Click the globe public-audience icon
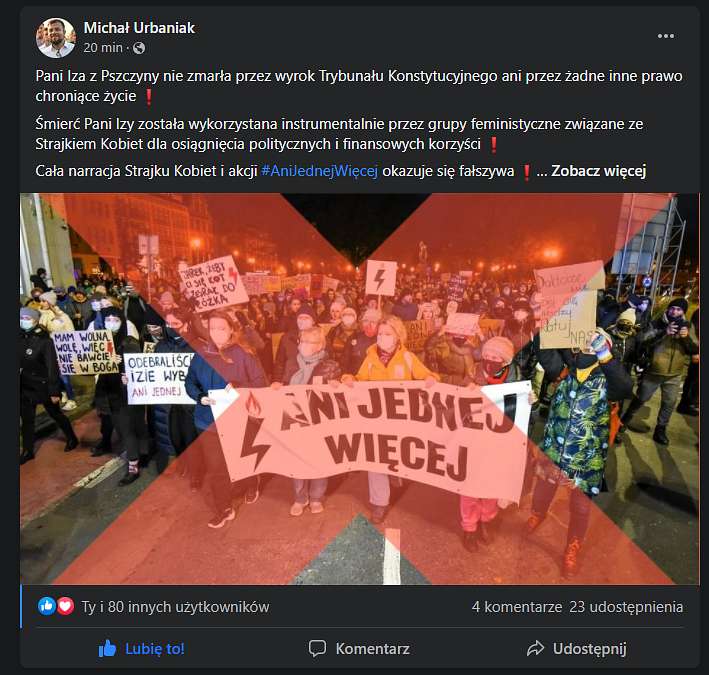Screen dimensions: 709x675 pyautogui.click(x=139, y=48)
